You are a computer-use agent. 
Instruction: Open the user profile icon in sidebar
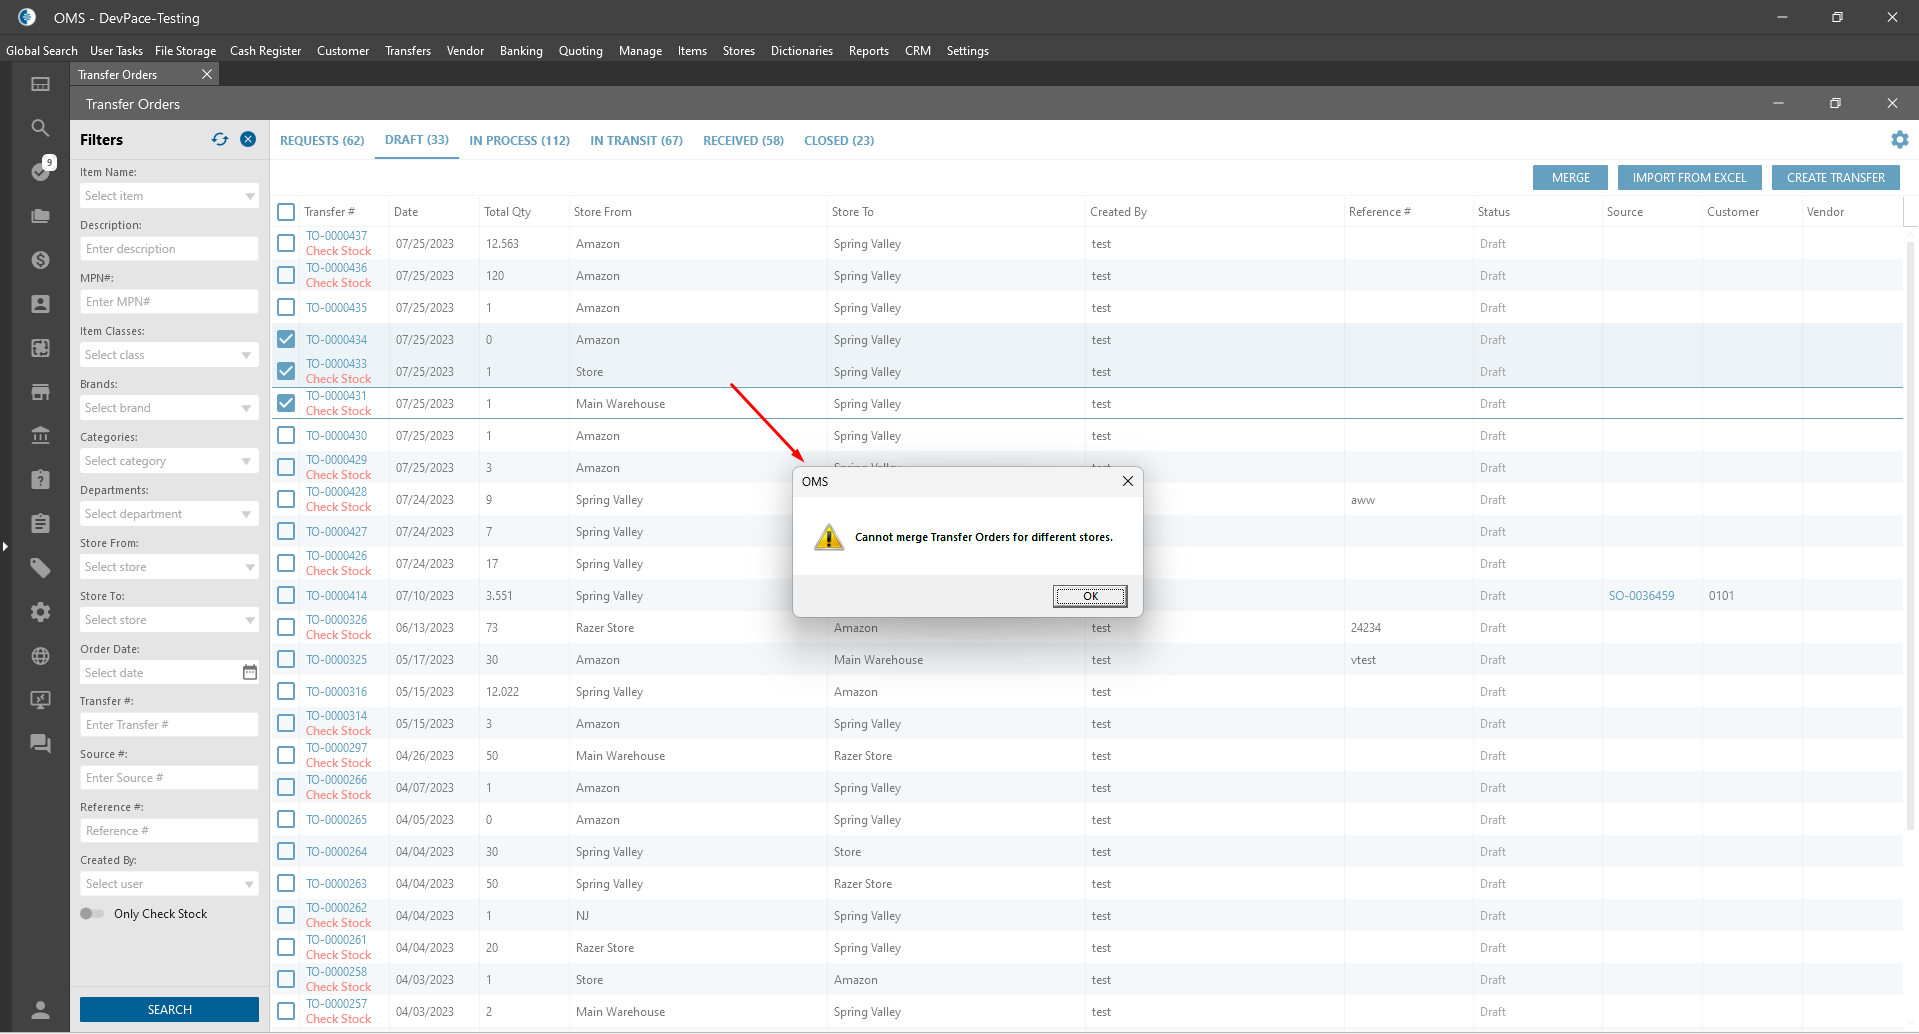40,1010
